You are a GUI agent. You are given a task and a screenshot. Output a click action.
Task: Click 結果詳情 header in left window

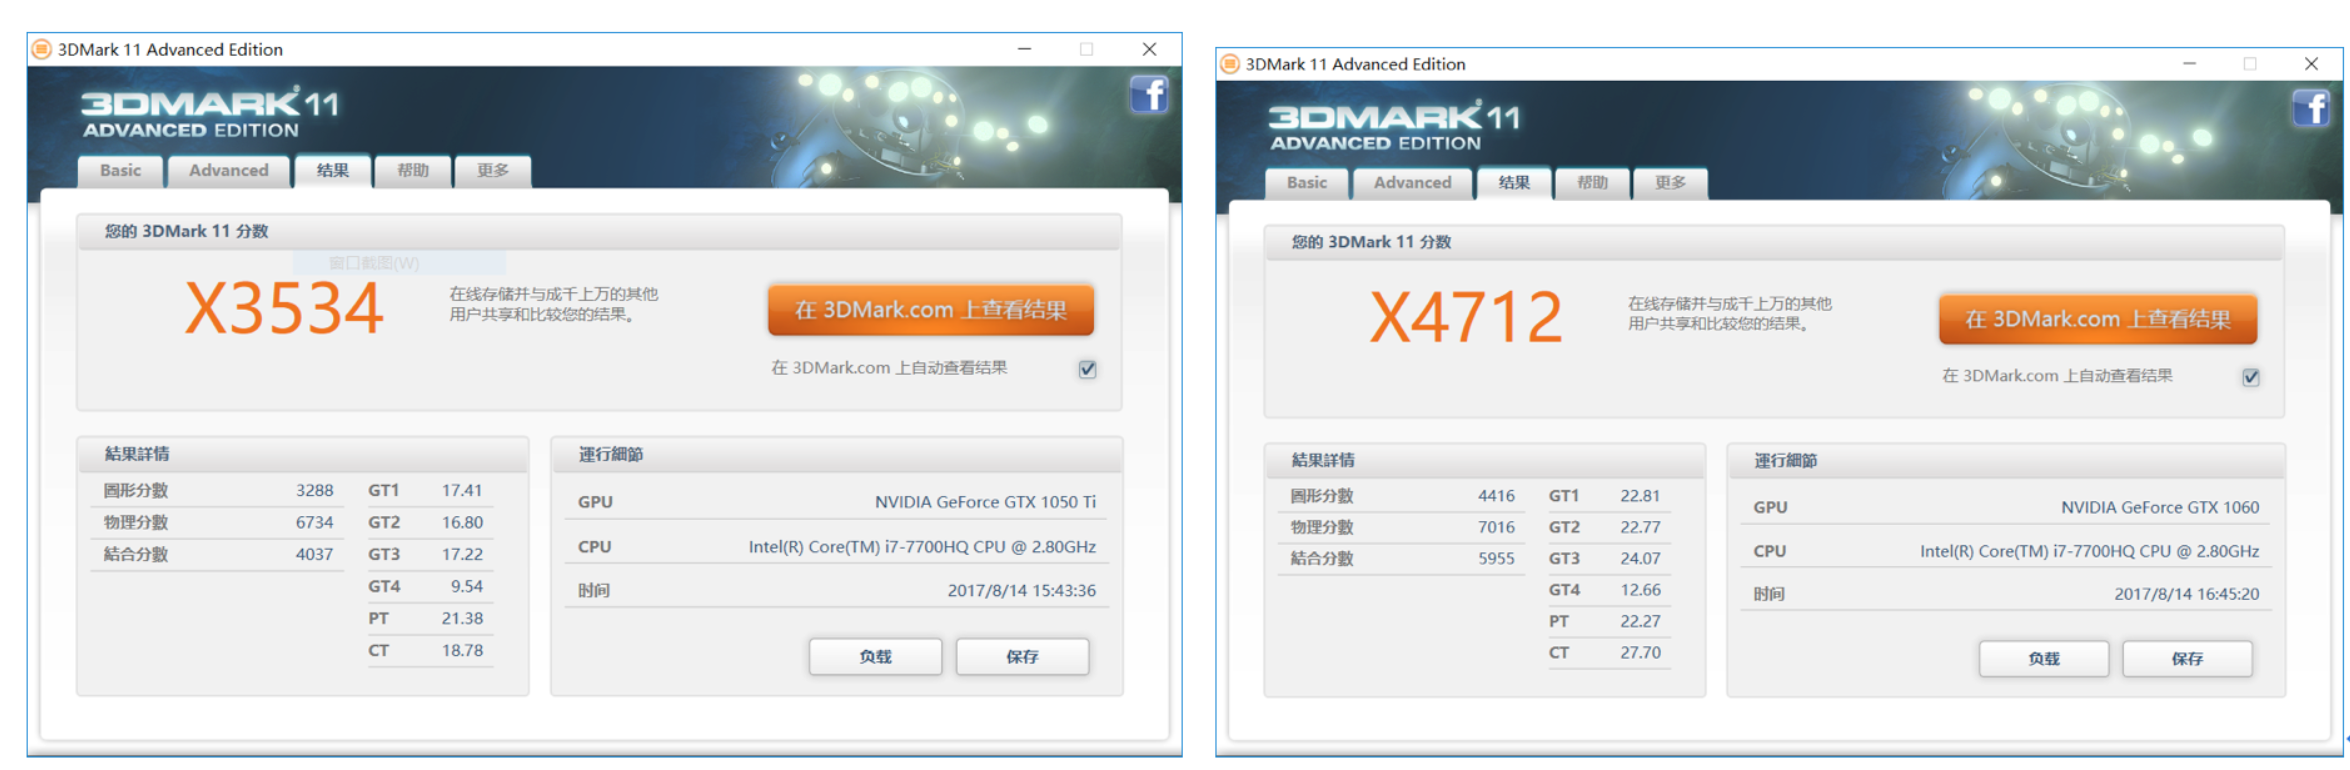(x=137, y=454)
